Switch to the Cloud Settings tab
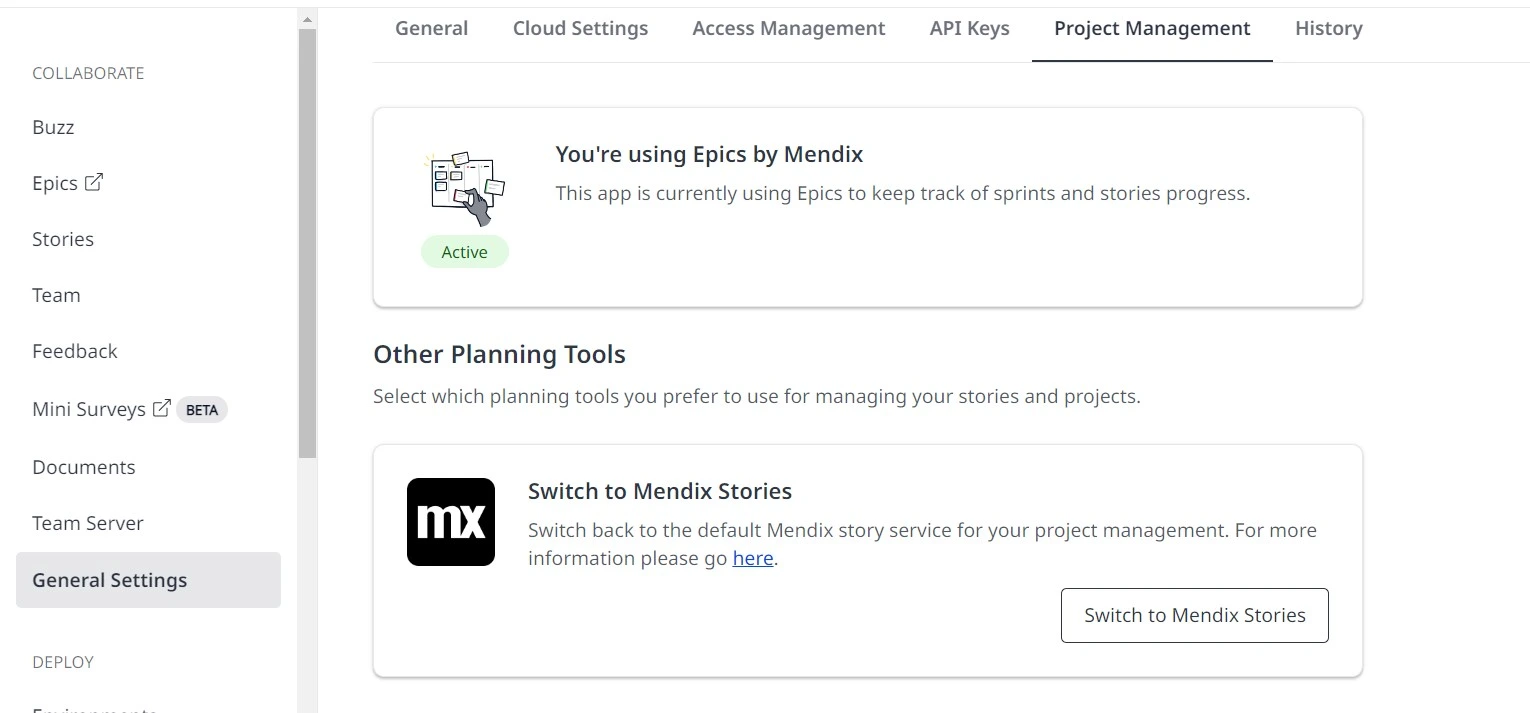 tap(580, 29)
